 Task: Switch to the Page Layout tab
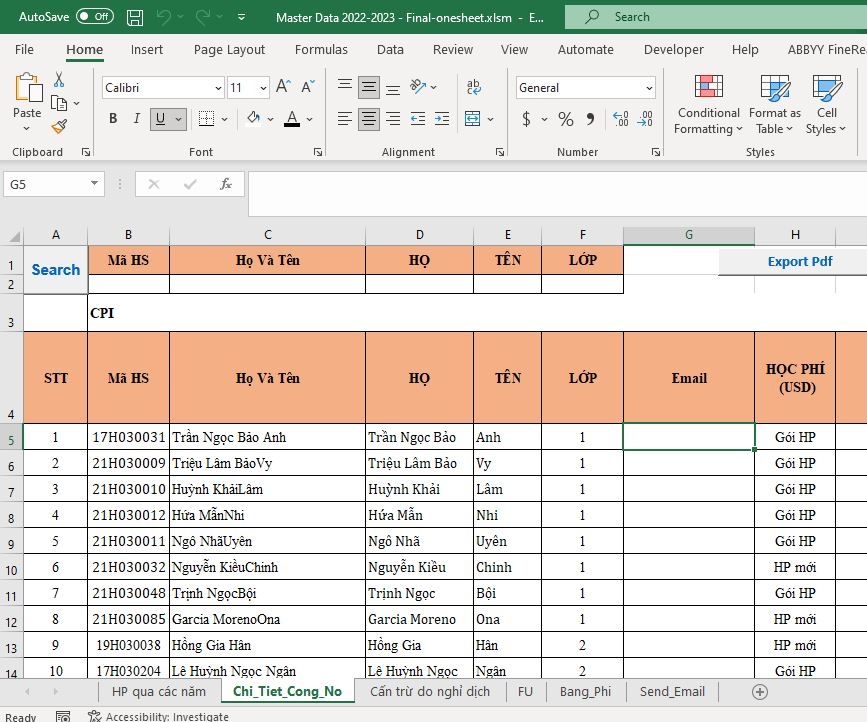[x=229, y=50]
